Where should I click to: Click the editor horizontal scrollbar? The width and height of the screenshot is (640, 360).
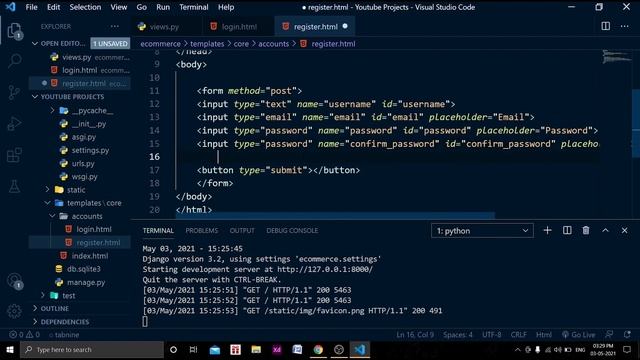coord(335,216)
